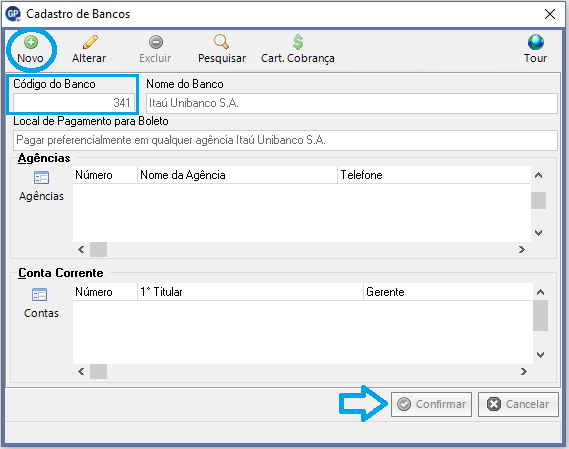Click the Excluir minus icon
569x449 pixels.
[x=156, y=42]
